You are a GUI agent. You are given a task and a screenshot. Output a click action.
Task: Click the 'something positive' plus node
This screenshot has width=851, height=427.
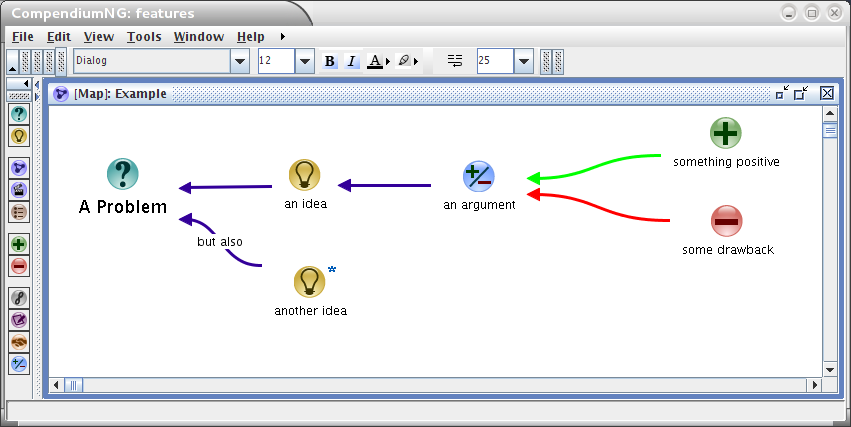[x=726, y=133]
